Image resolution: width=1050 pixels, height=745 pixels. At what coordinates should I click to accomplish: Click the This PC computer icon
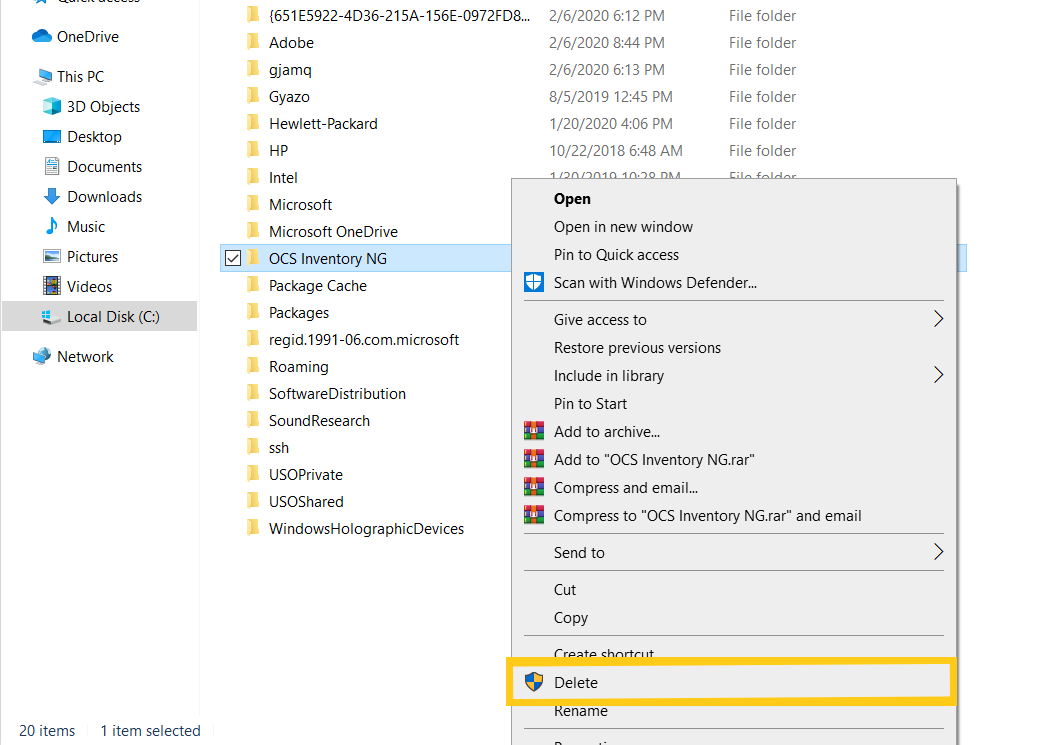click(x=45, y=76)
